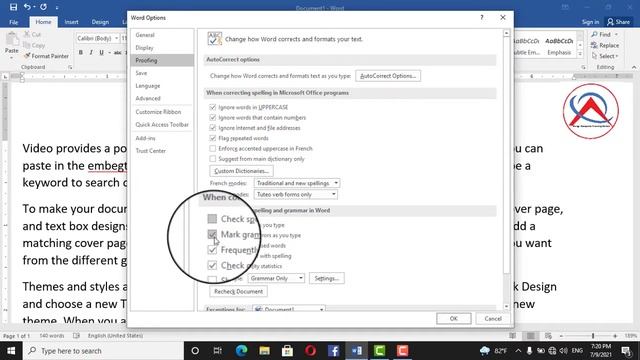Open Microsoft Edge from taskbar
This screenshot has width=640, height=360.
241,351
